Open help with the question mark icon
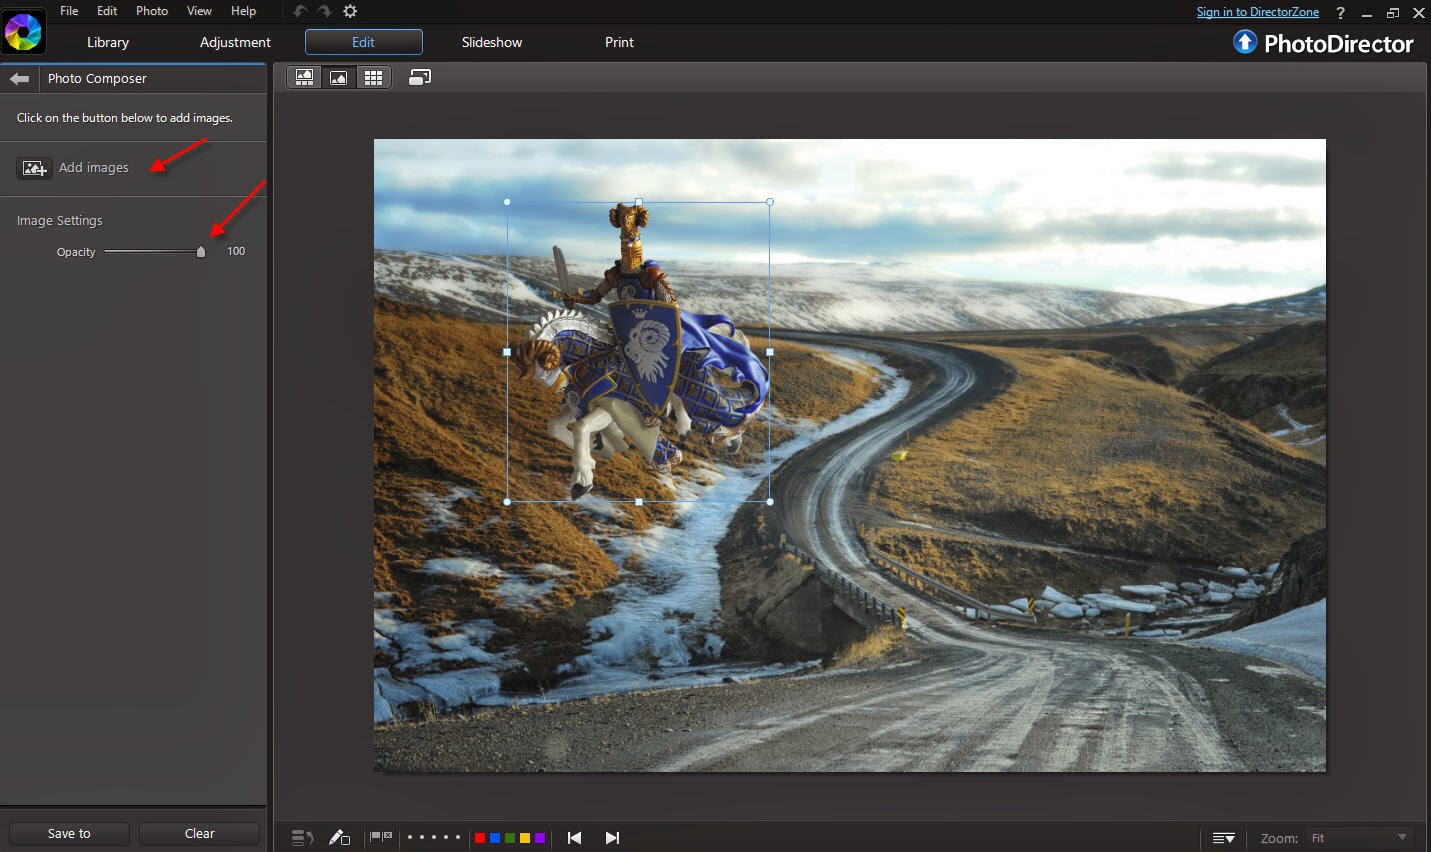Screen dimensions: 1431x852 [1340, 13]
